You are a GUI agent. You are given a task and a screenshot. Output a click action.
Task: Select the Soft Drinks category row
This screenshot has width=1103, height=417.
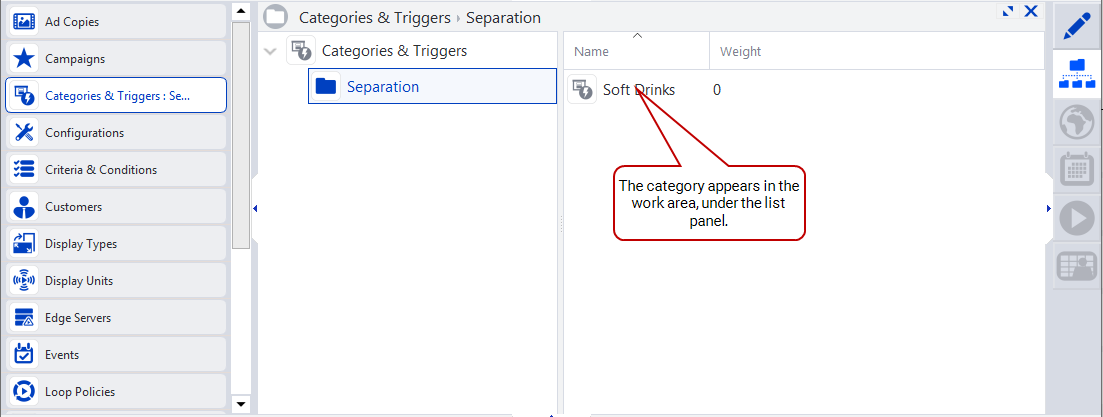point(803,89)
